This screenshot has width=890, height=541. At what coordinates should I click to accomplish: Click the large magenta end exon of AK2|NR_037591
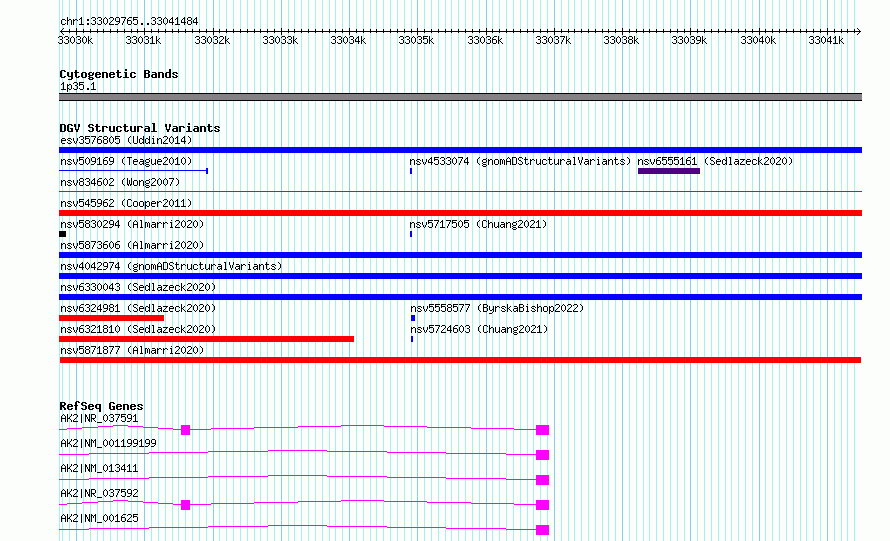click(543, 430)
